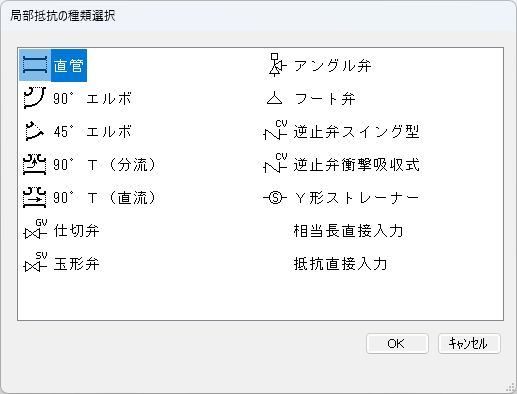Click the GV gate valve icon
Image resolution: width=517 pixels, height=394 pixels.
pos(35,229)
